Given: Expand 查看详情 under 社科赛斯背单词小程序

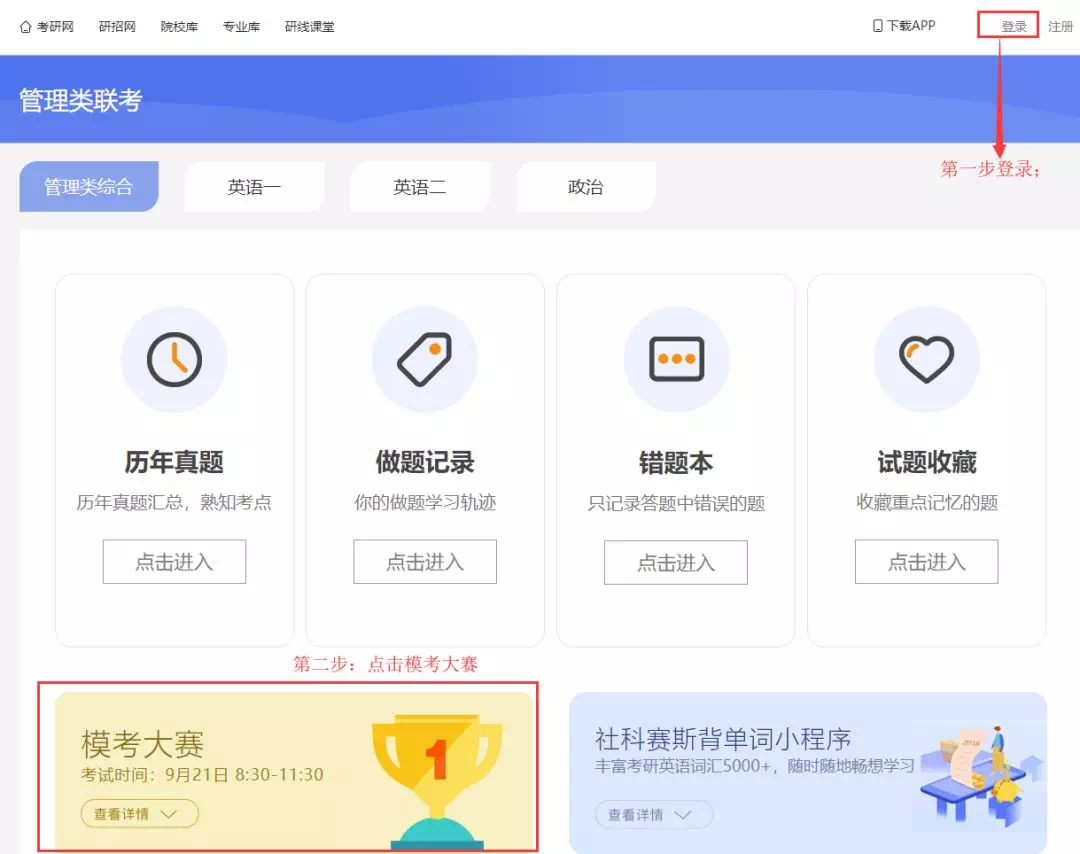Looking at the screenshot, I should (653, 814).
